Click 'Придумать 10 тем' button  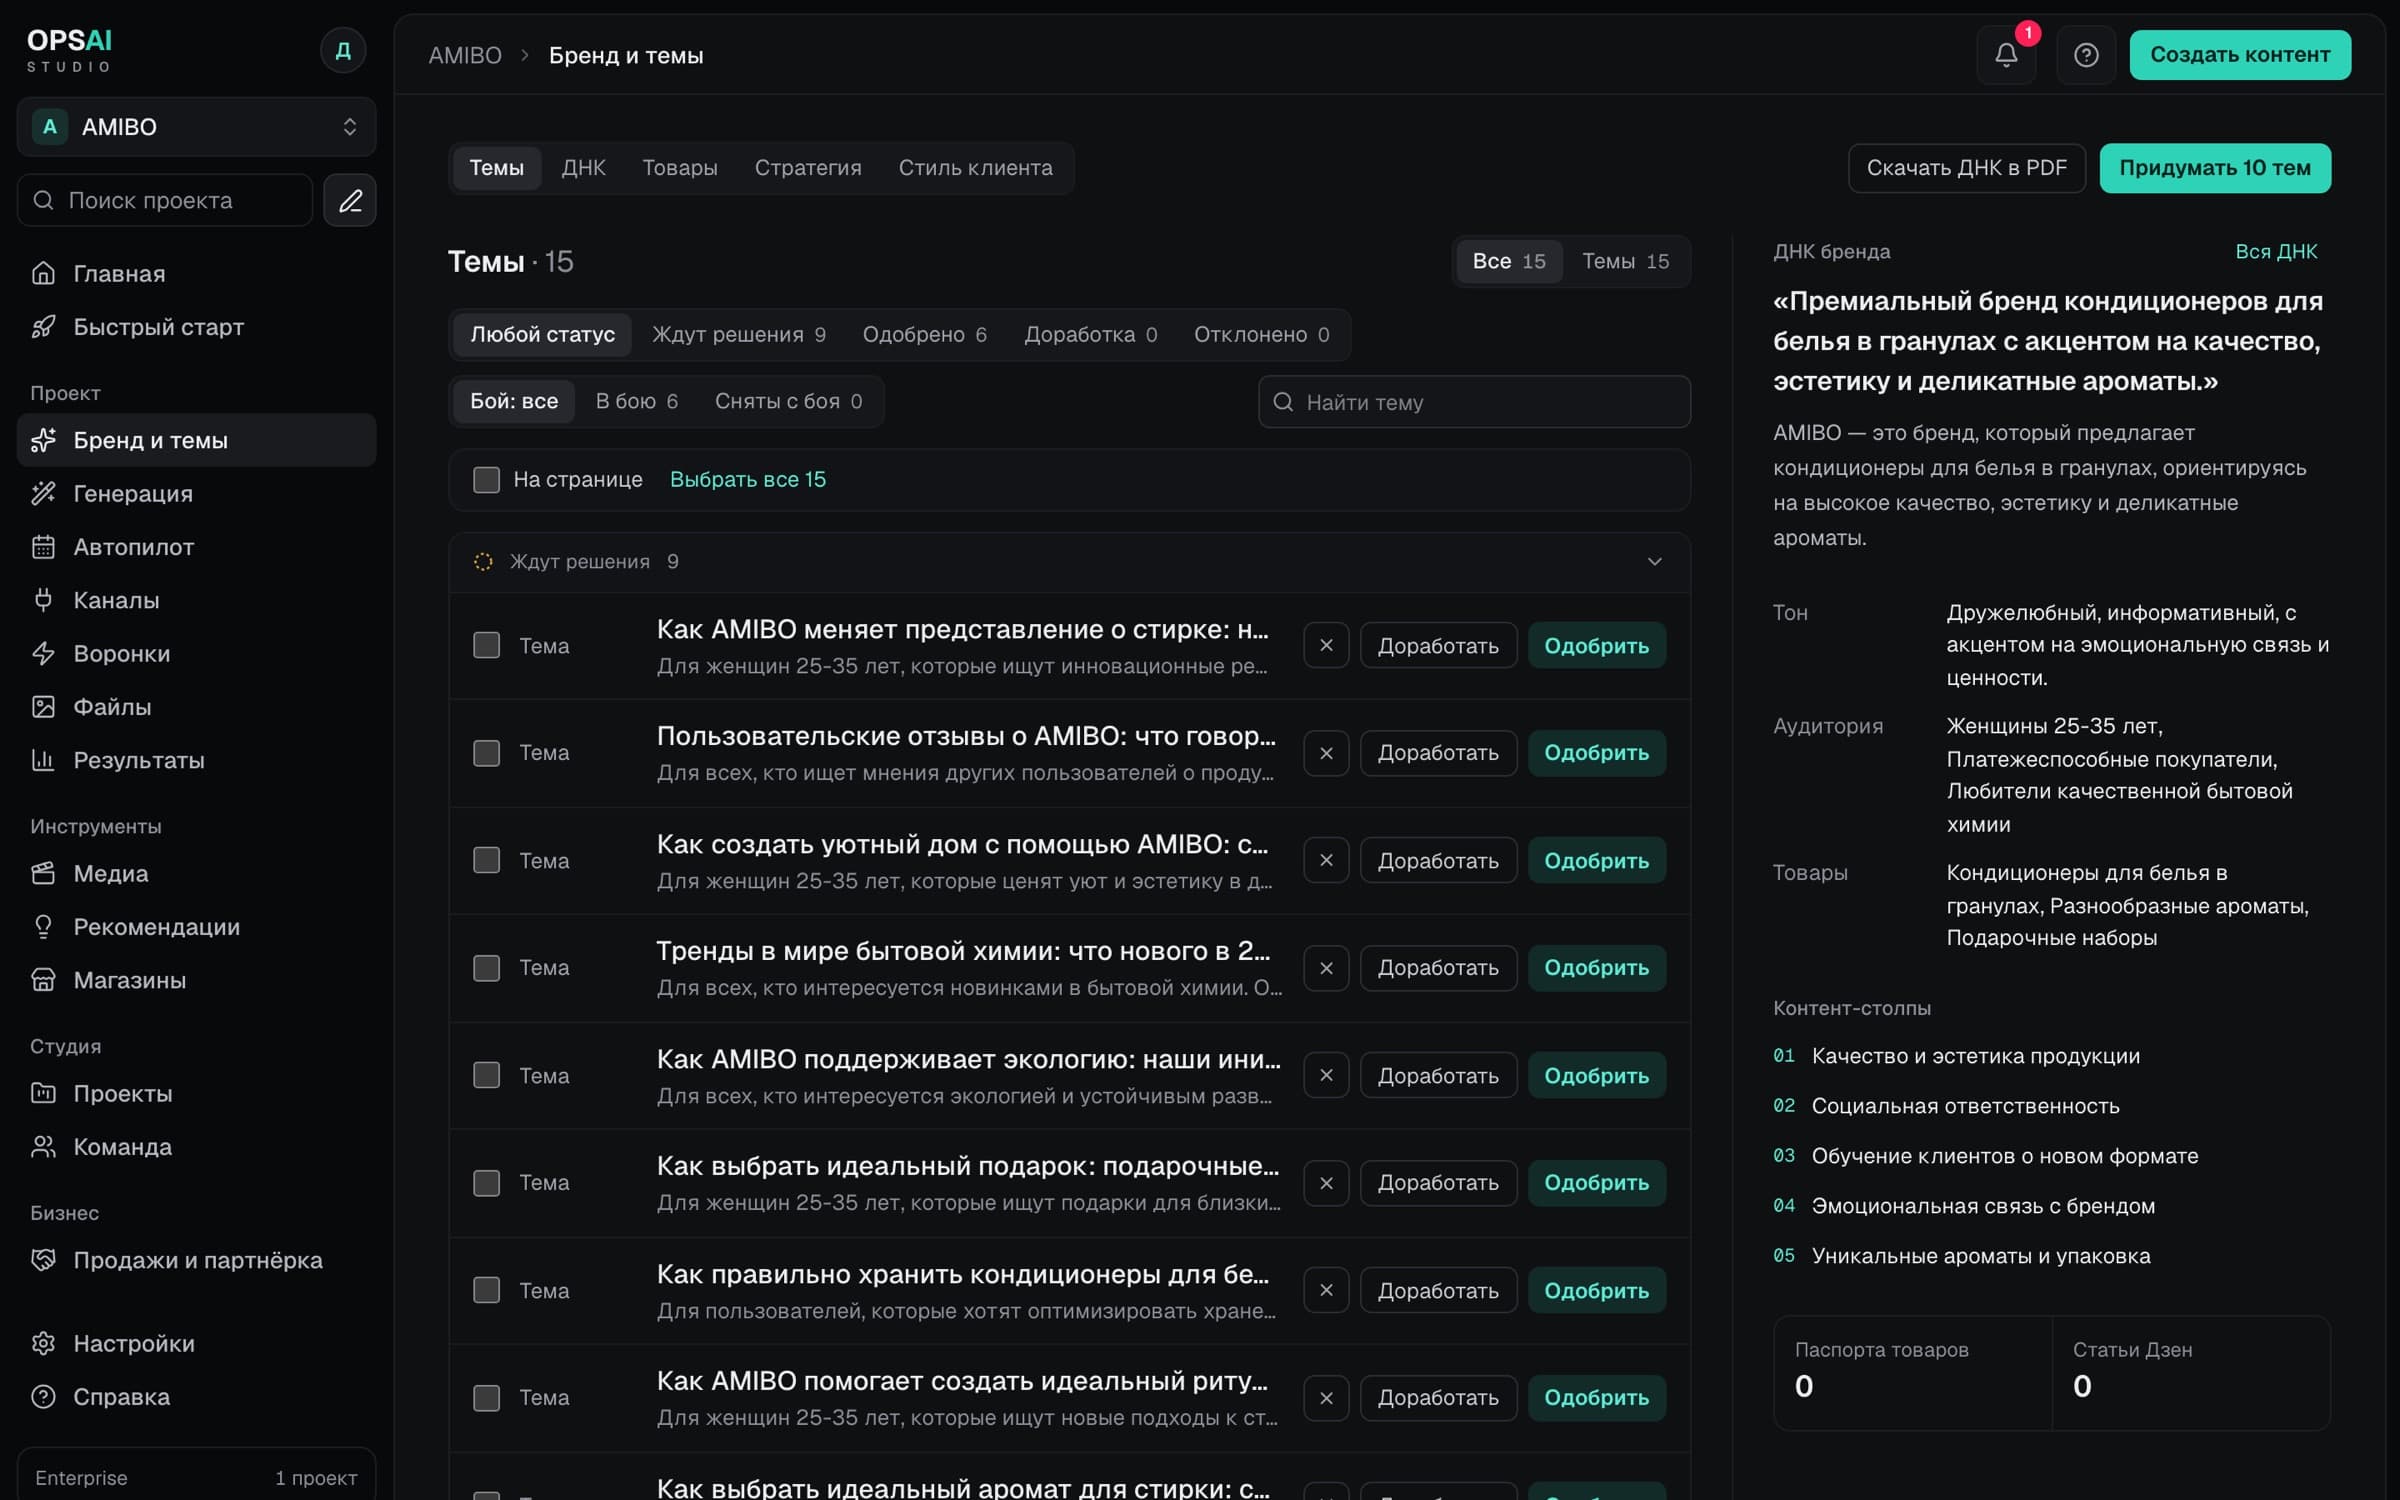pos(2215,168)
